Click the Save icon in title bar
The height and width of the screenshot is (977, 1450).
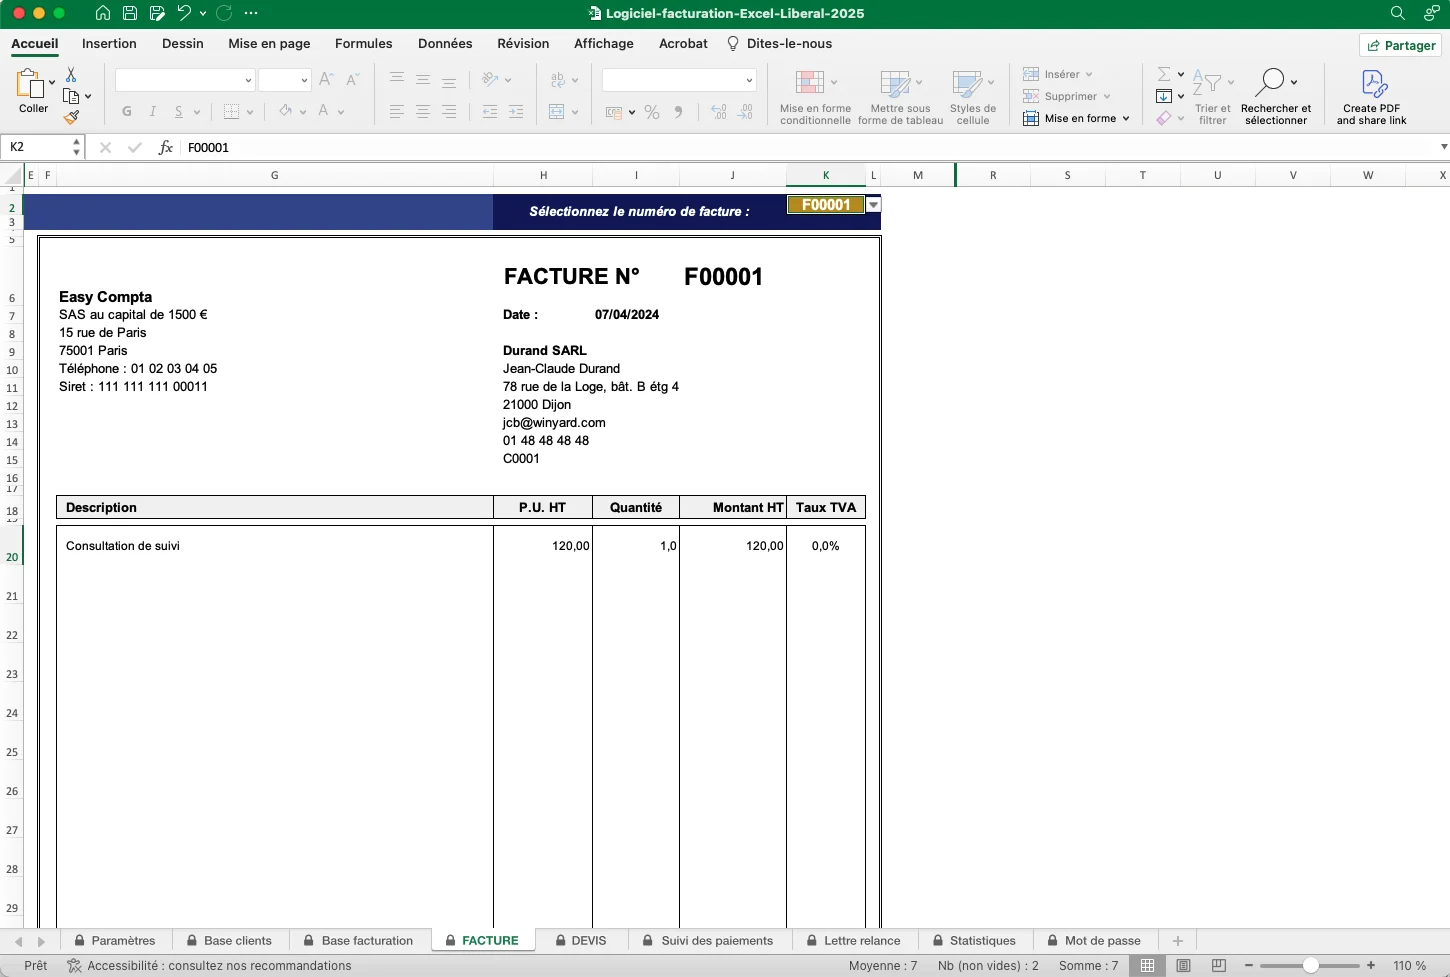130,13
